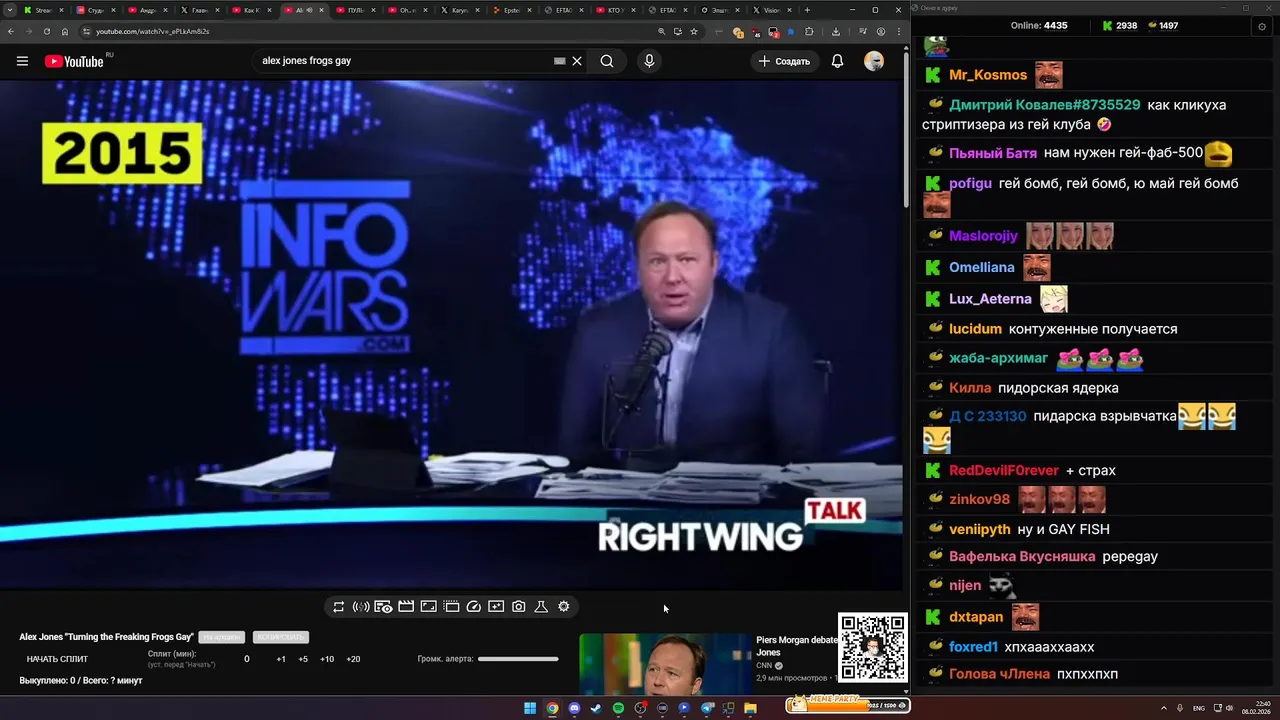Click the YouTube page vertical scrollbar
Image resolution: width=1280 pixels, height=720 pixels.
pyautogui.click(x=906, y=130)
